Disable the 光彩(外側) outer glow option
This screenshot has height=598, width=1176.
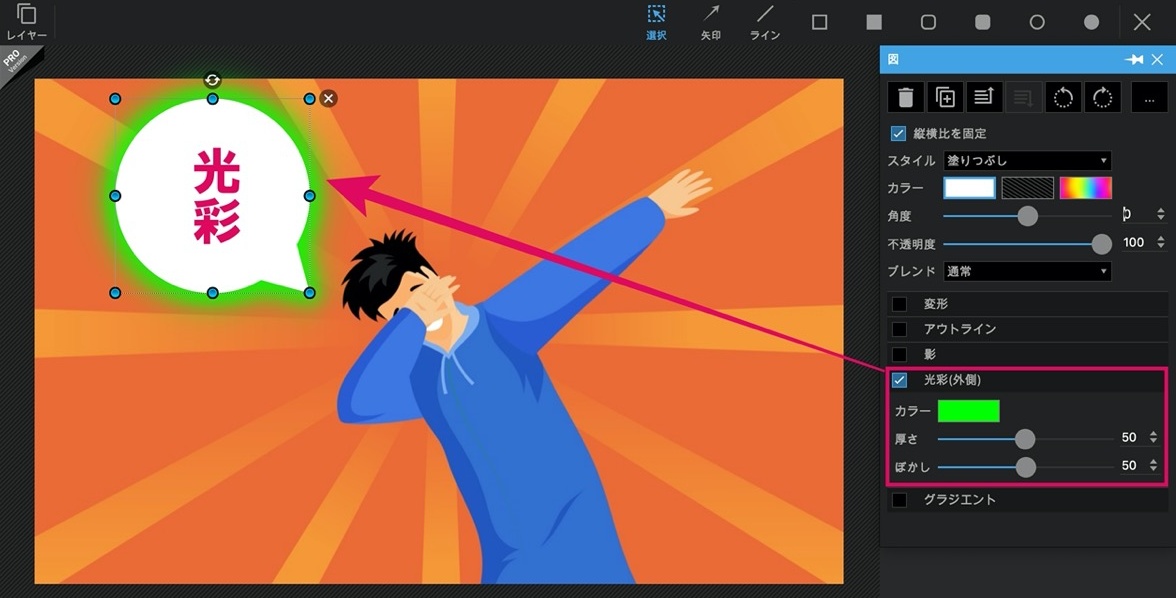click(898, 380)
